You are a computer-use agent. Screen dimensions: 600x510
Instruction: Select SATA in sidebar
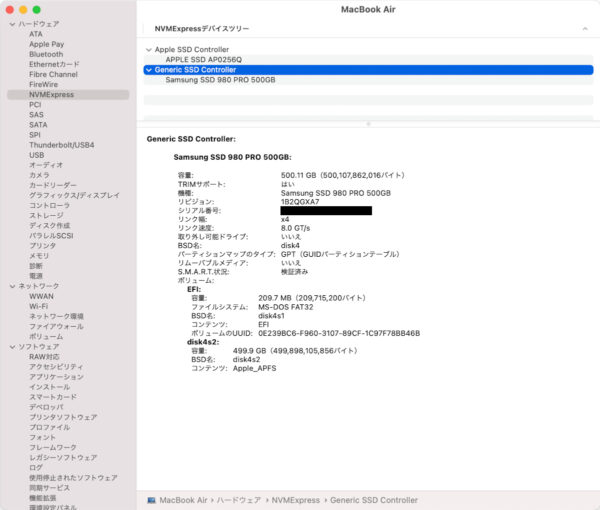38,125
